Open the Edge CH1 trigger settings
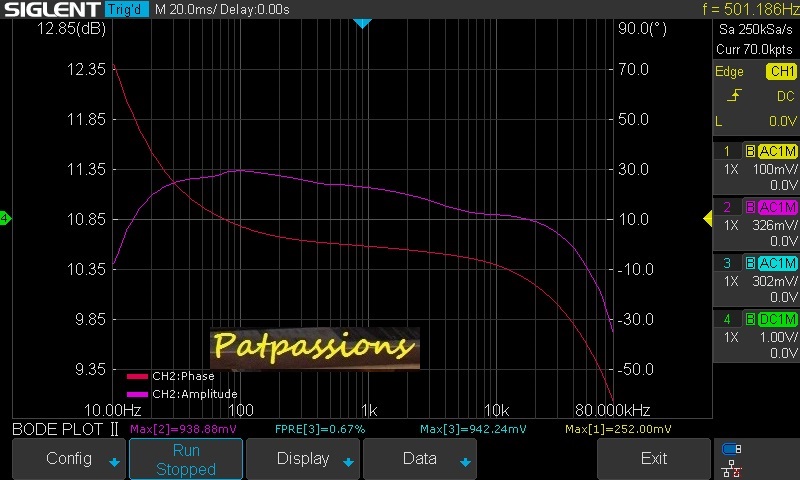The image size is (800, 480). (755, 72)
